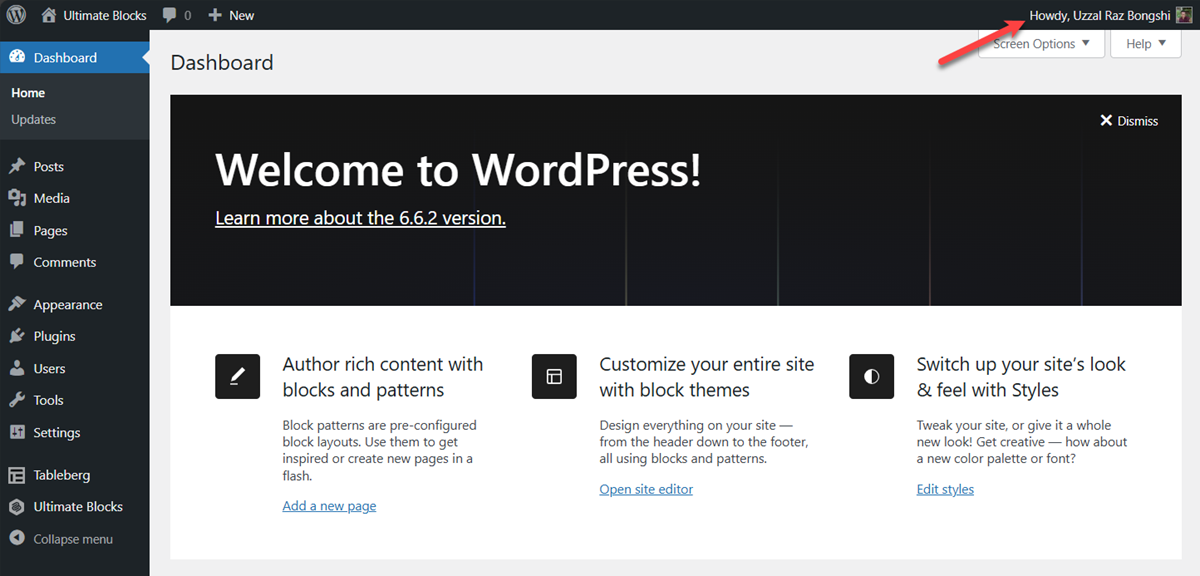Viewport: 1200px width, 576px height.
Task: Click the Tableberg table icon in sidebar
Action: [x=20, y=474]
